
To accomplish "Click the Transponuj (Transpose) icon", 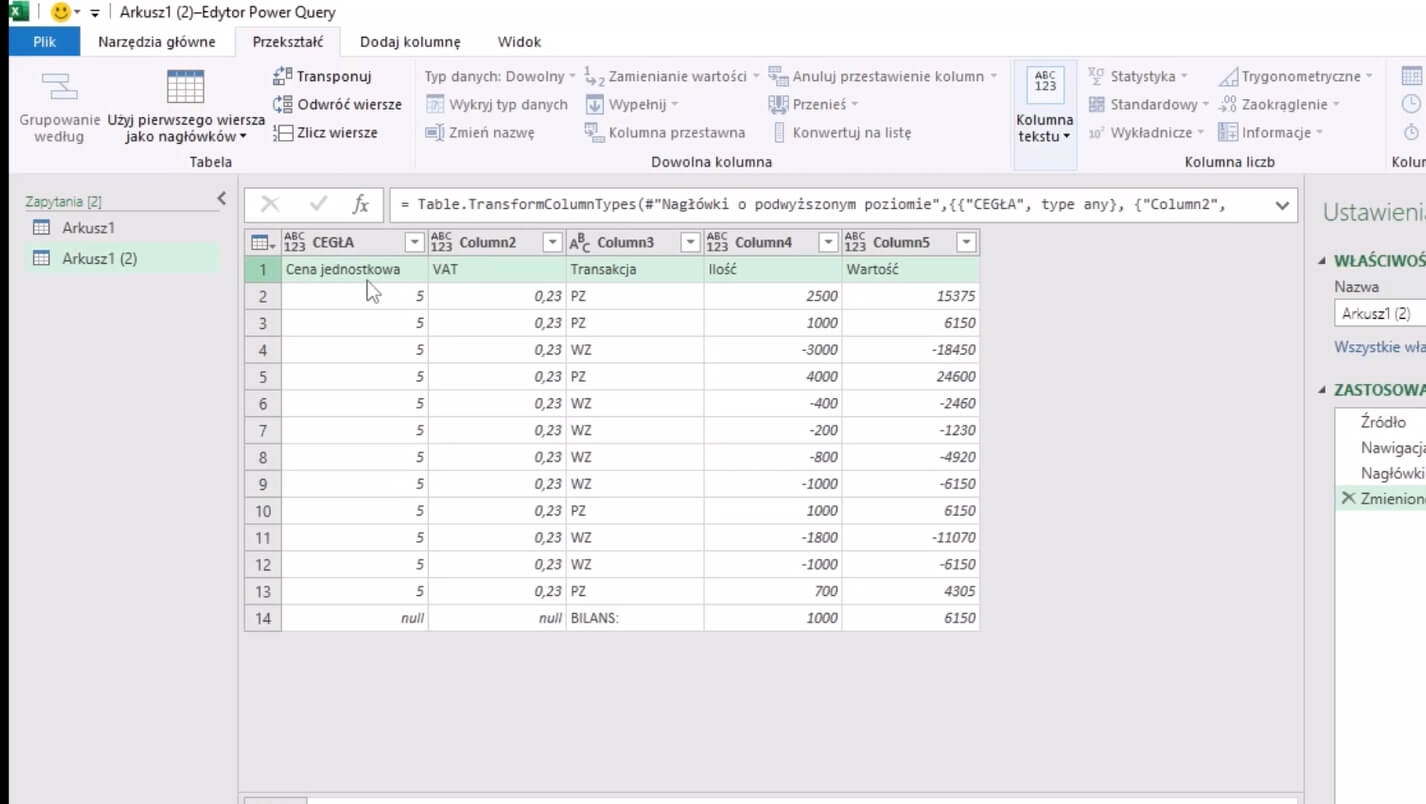I will point(283,77).
